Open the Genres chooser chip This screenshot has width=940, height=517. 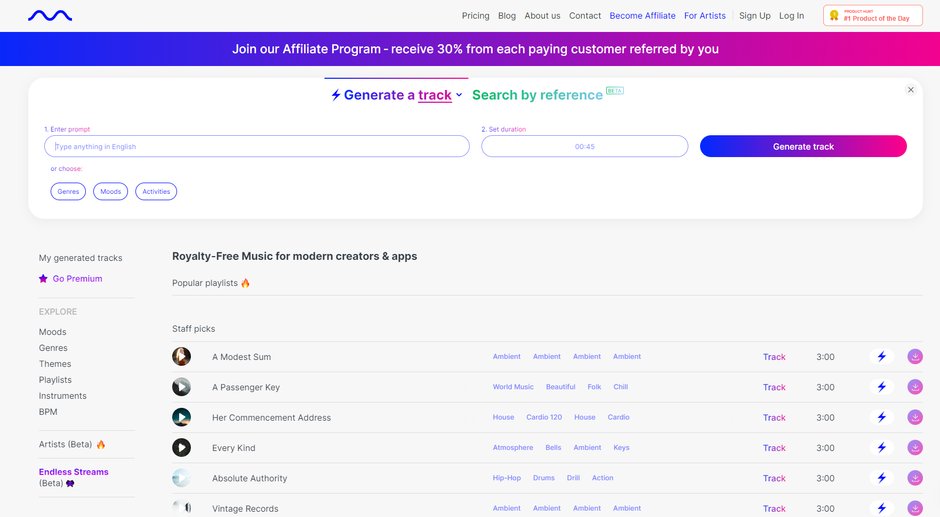click(68, 191)
